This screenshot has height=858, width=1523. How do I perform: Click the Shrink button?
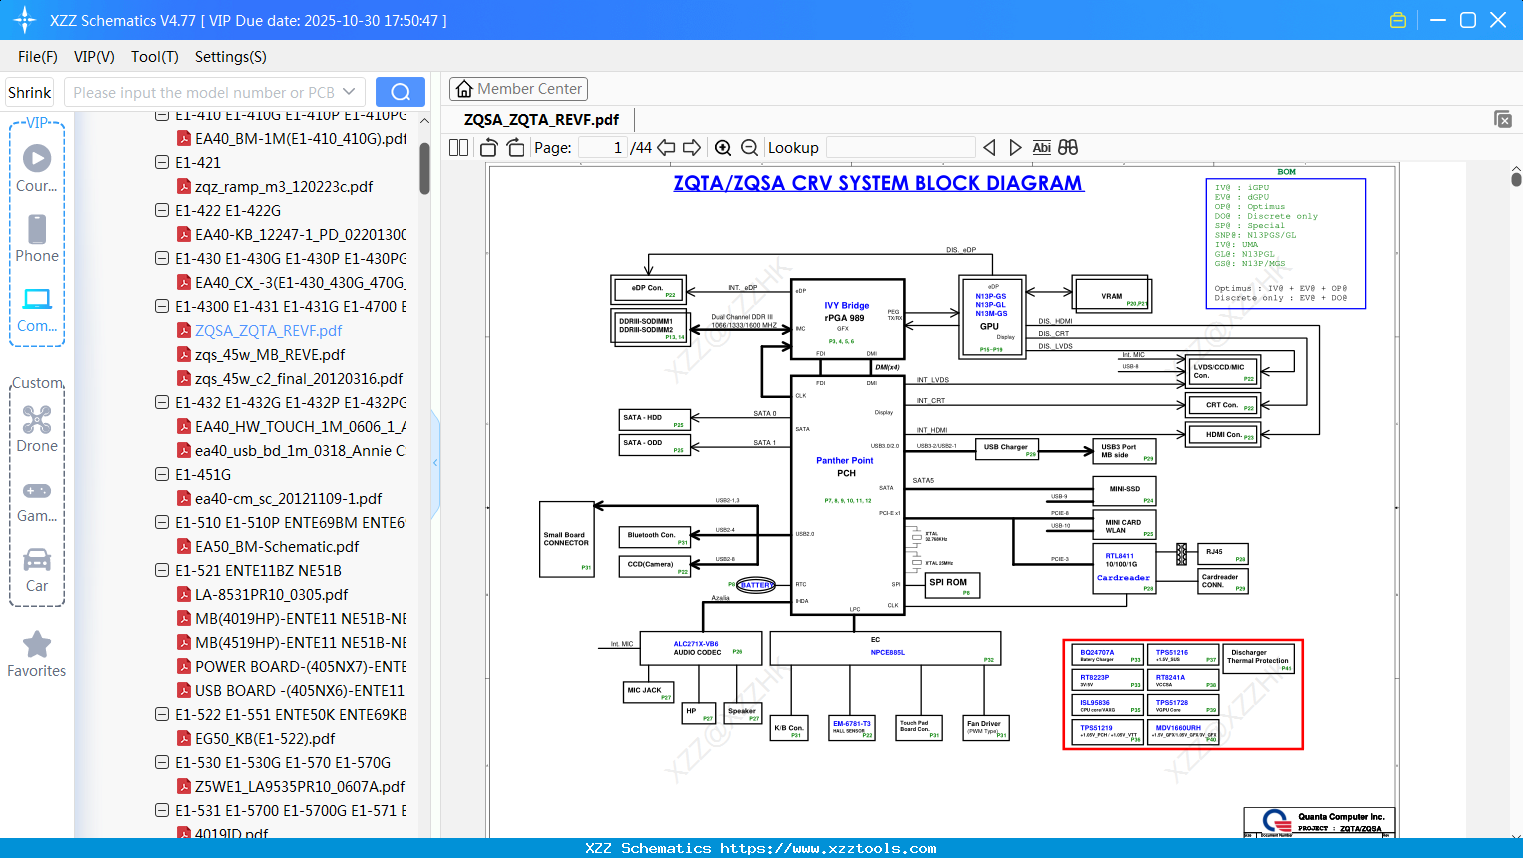[30, 92]
